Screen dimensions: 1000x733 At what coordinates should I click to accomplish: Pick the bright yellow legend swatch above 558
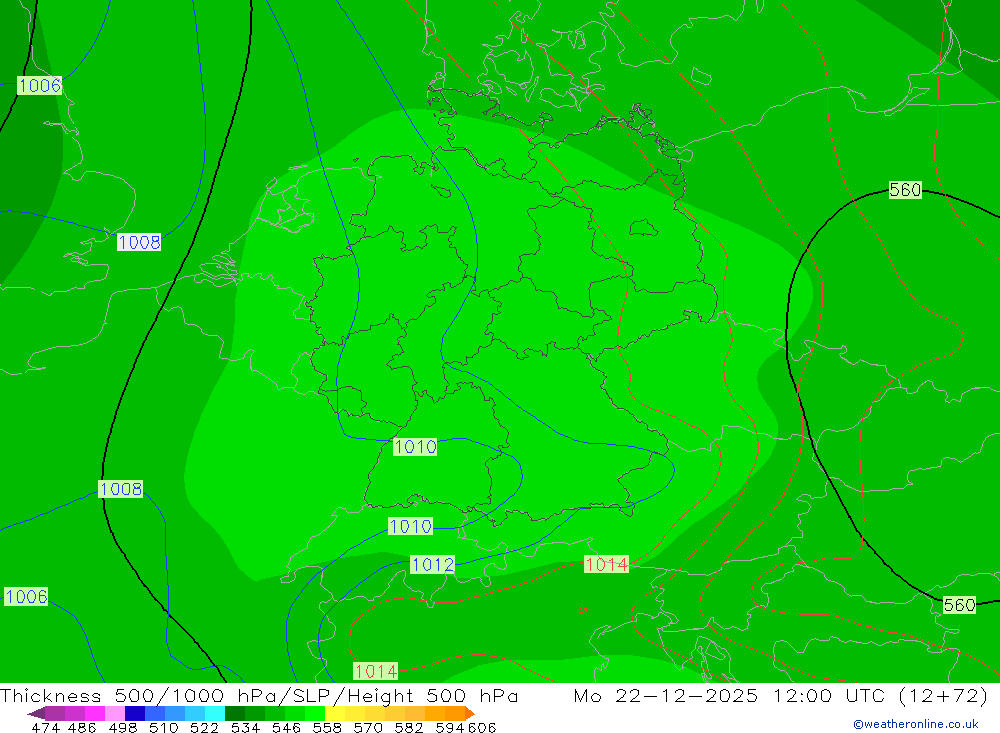point(335,713)
